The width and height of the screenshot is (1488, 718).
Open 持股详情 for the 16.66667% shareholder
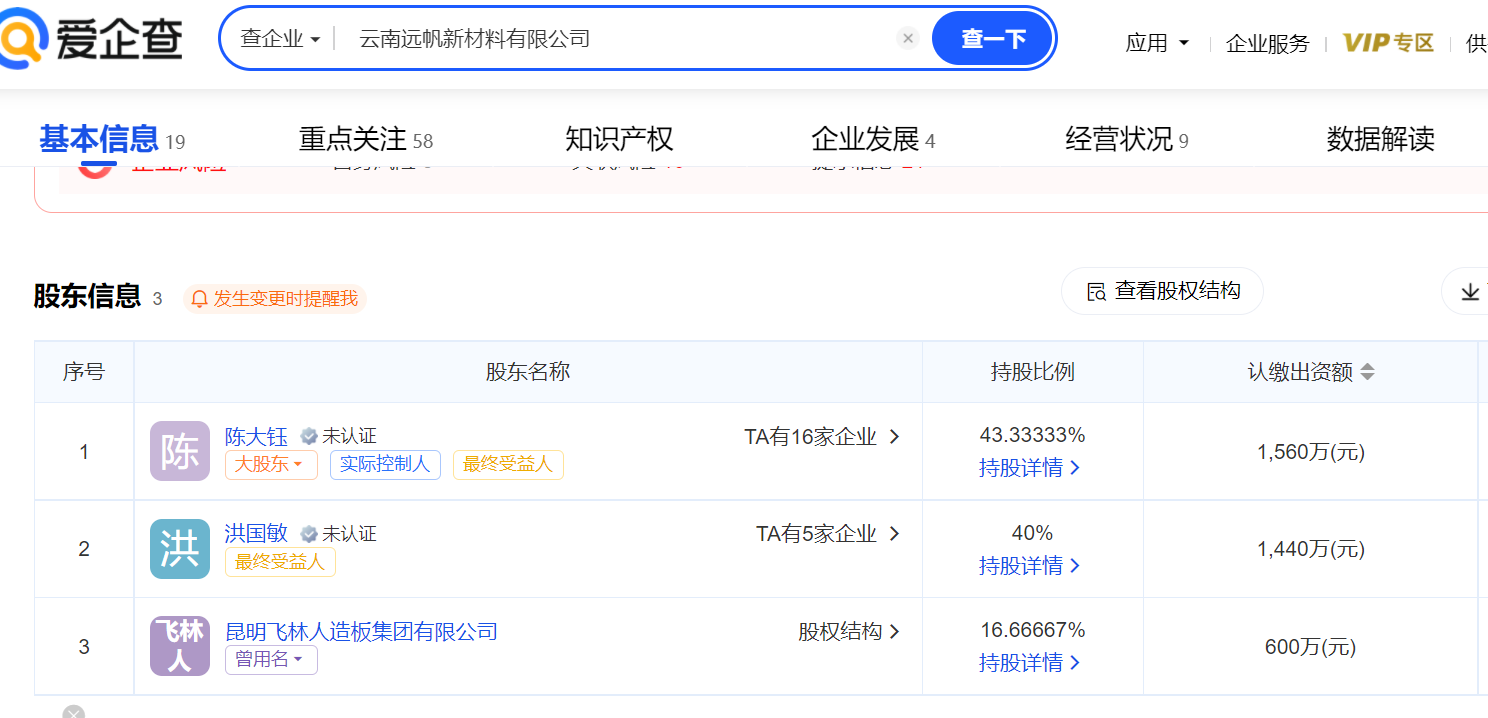click(1030, 663)
